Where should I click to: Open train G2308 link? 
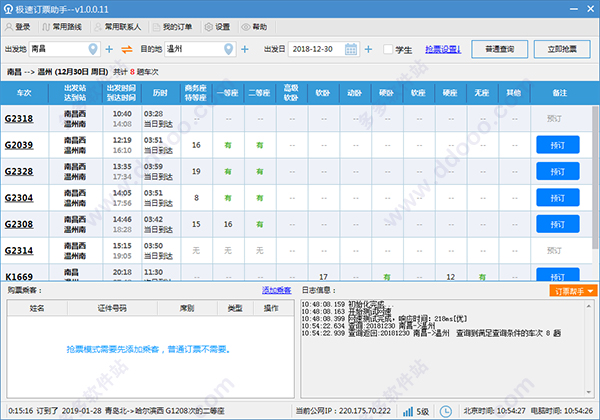[x=19, y=224]
